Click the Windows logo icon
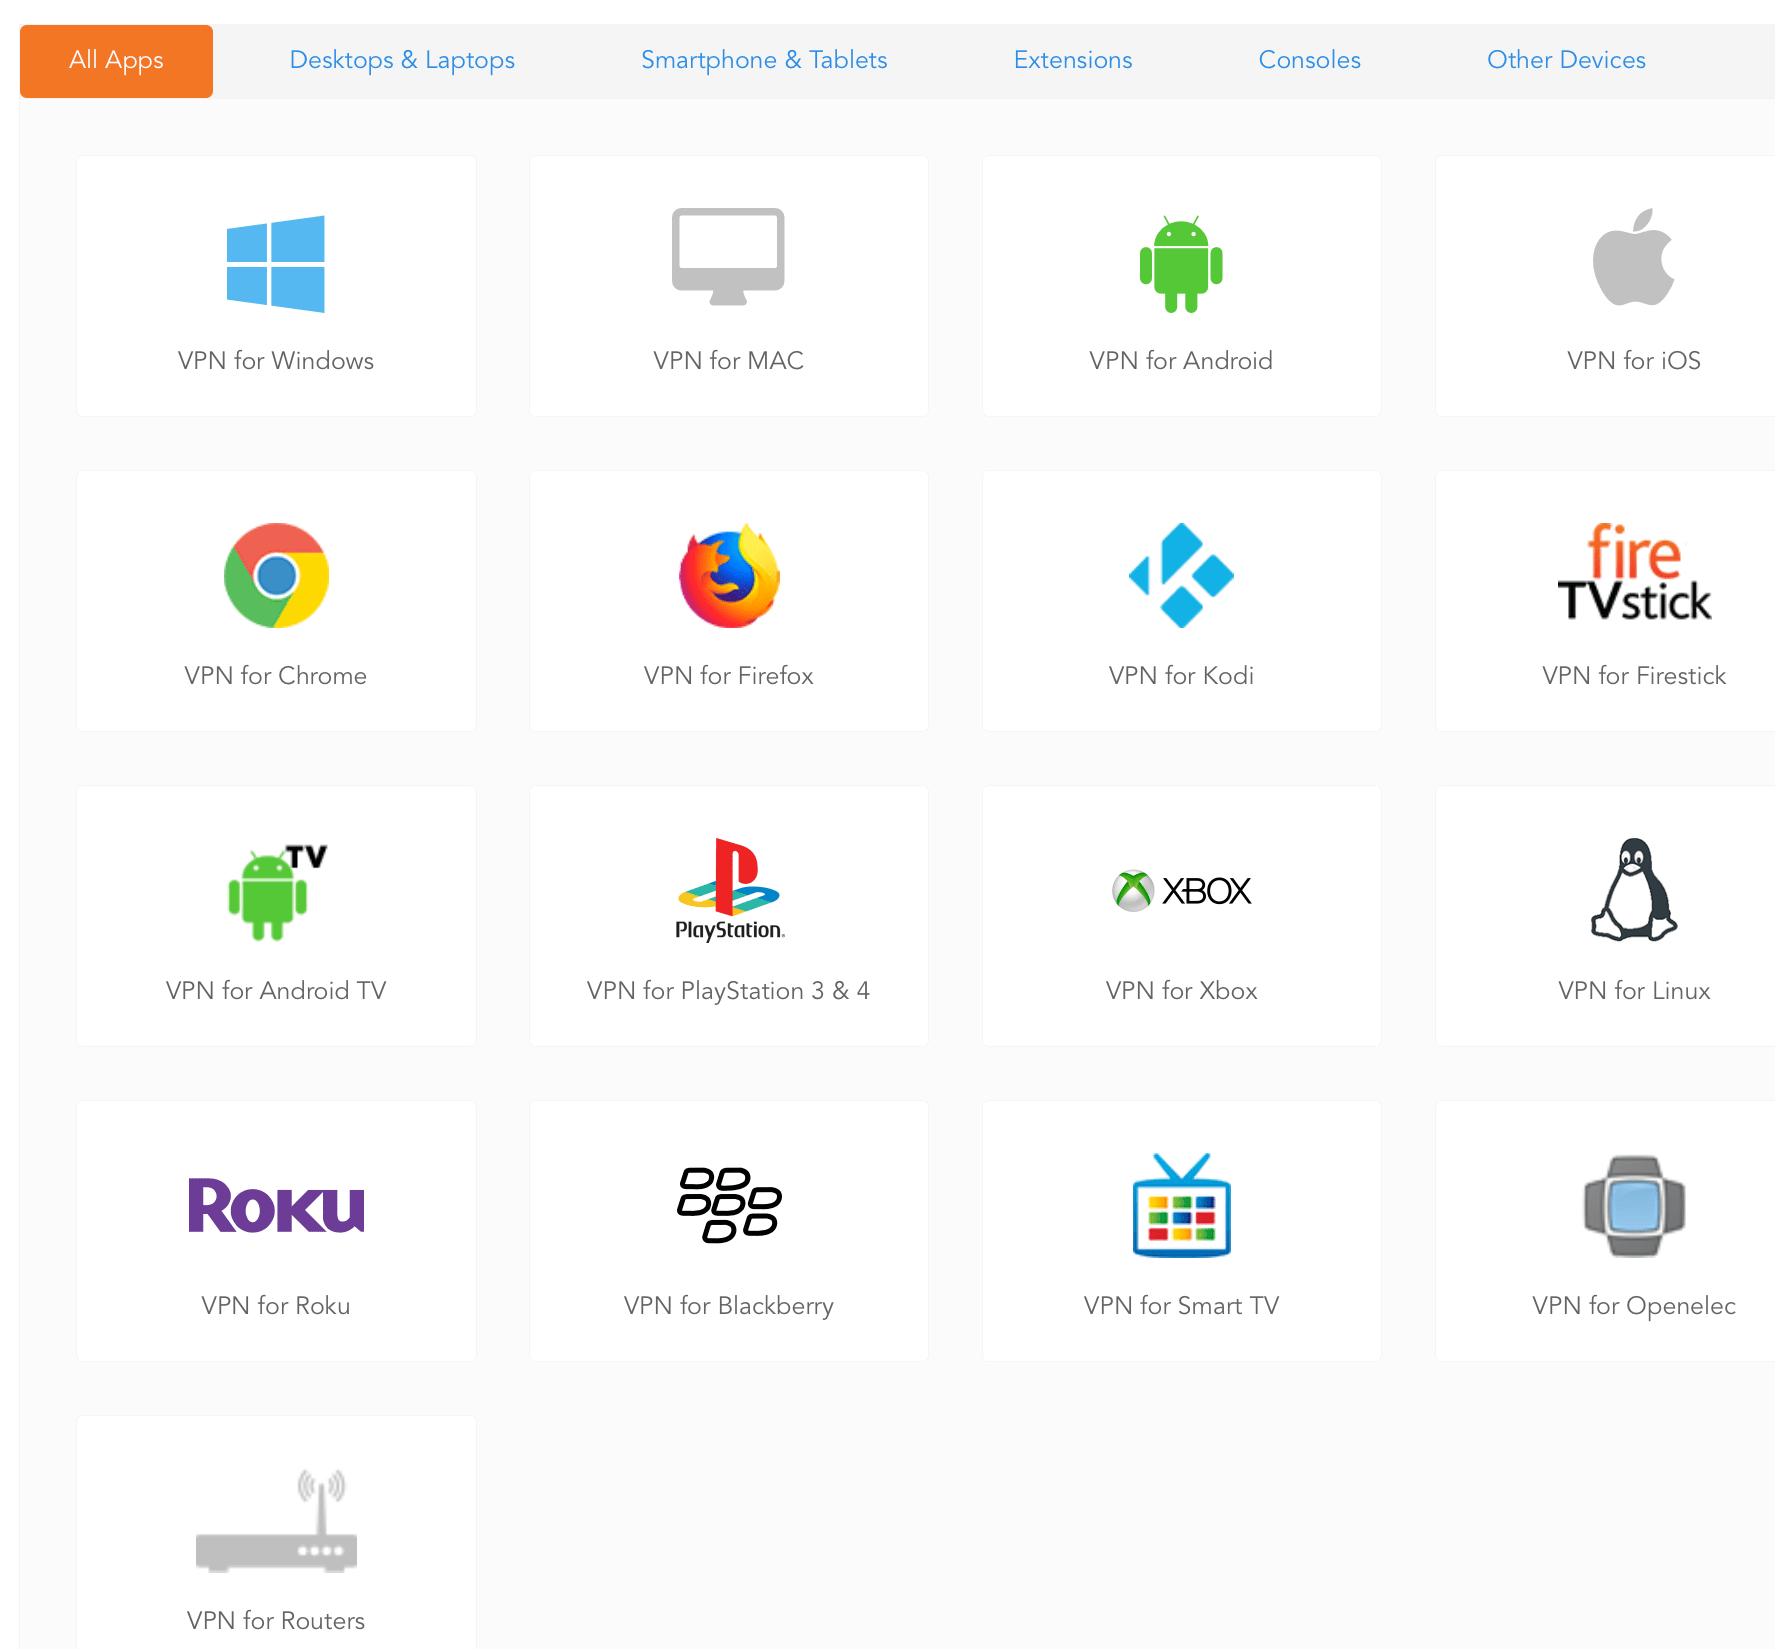The height and width of the screenshot is (1649, 1775). point(276,264)
